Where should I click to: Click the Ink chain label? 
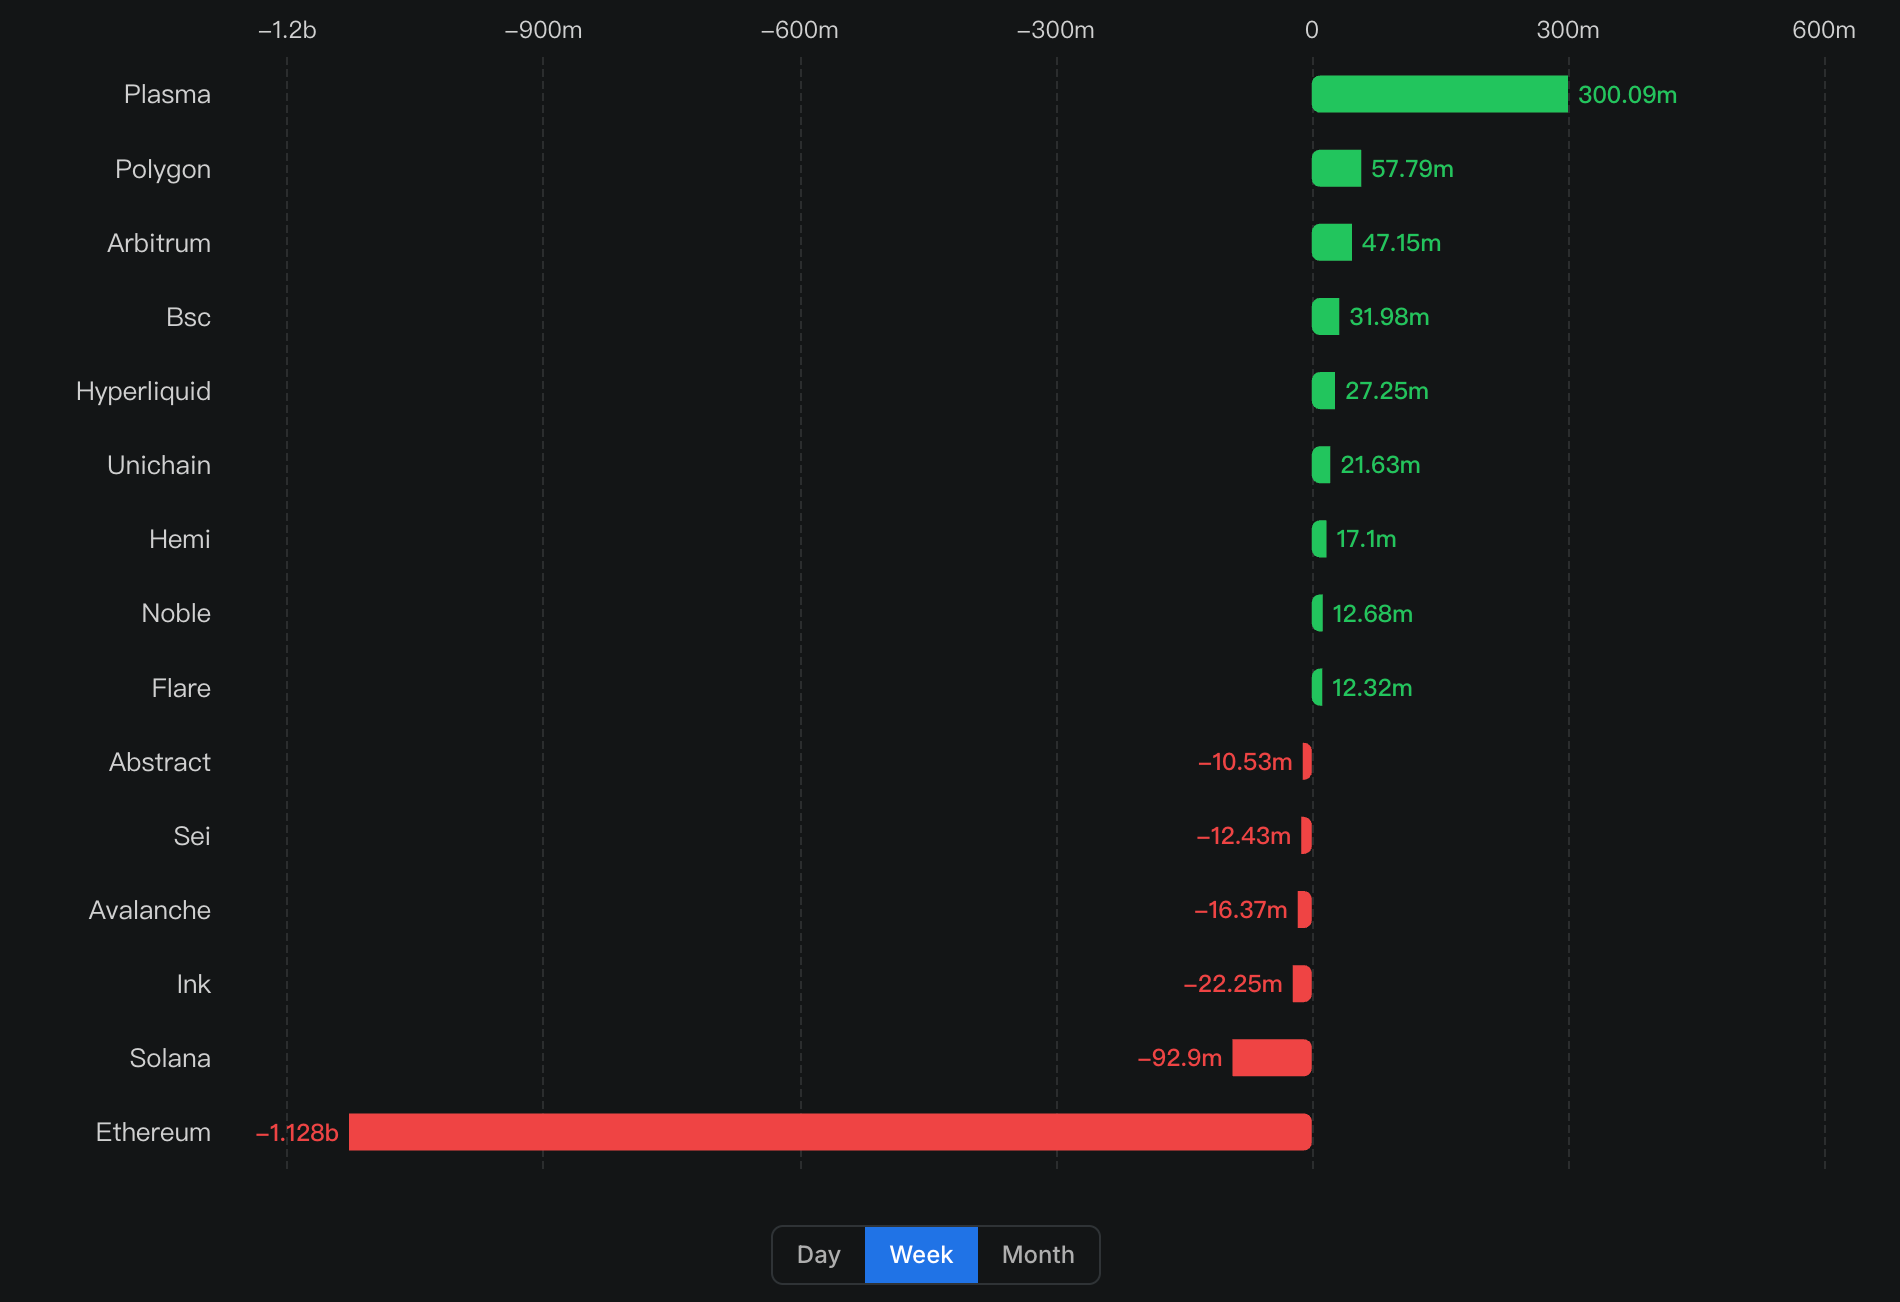(x=194, y=984)
